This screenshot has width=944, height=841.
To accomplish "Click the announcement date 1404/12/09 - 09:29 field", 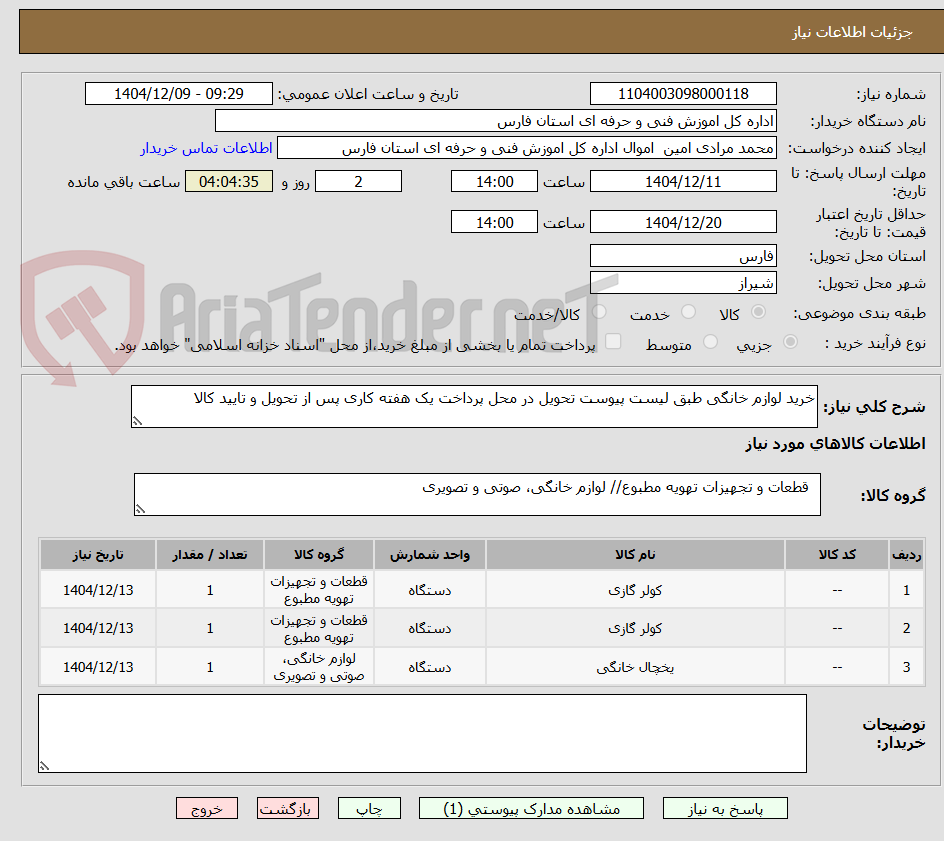I will (179, 94).
